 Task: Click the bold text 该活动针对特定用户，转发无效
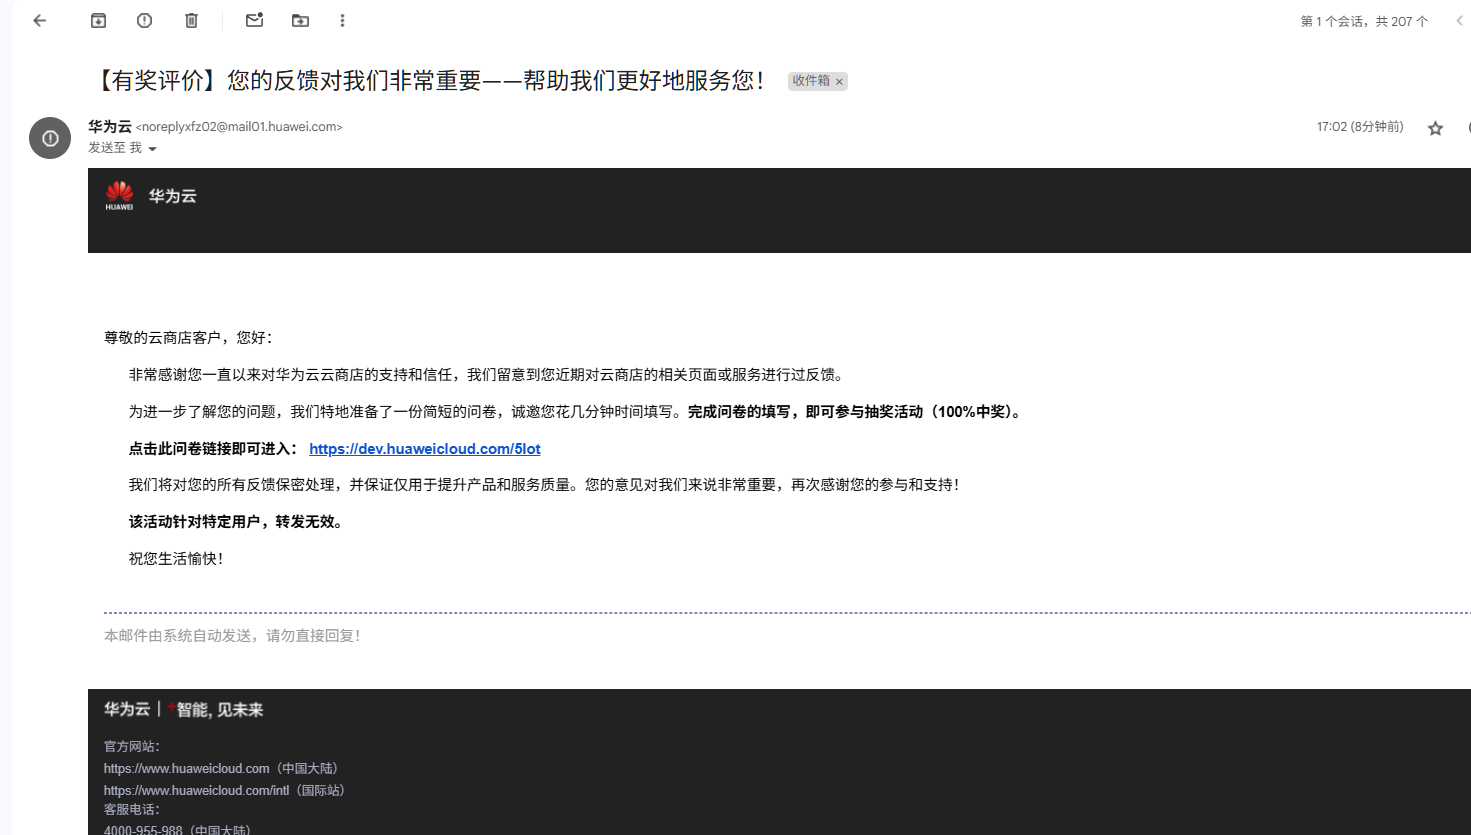pyautogui.click(x=236, y=522)
